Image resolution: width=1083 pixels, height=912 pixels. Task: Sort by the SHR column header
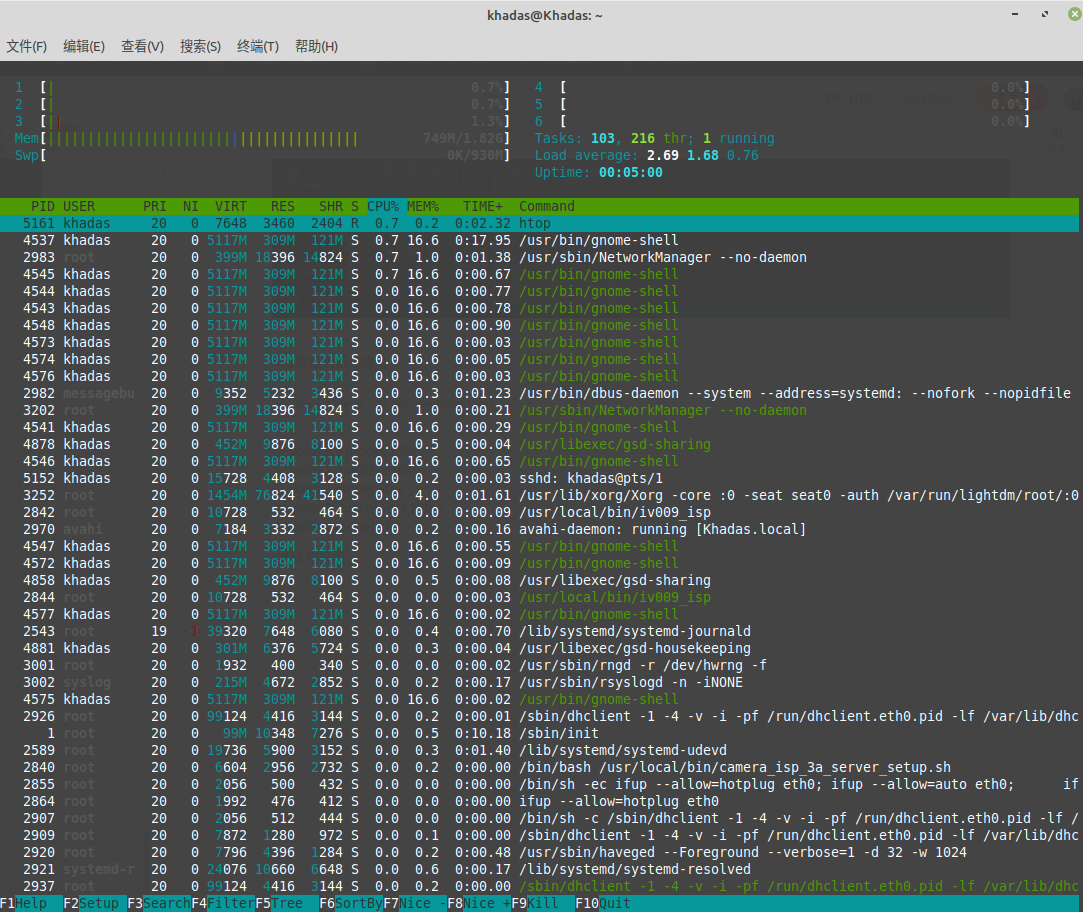tap(331, 207)
